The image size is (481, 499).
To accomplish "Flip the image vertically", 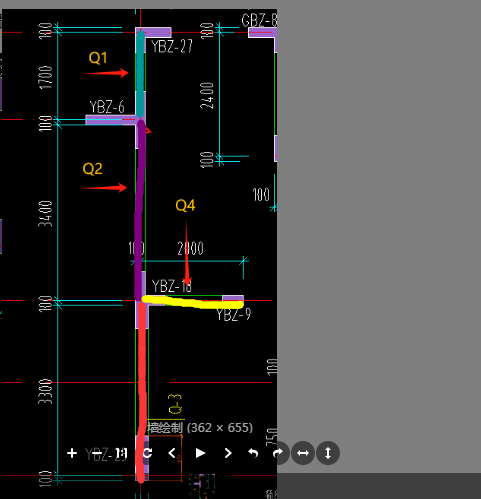I will pos(328,453).
